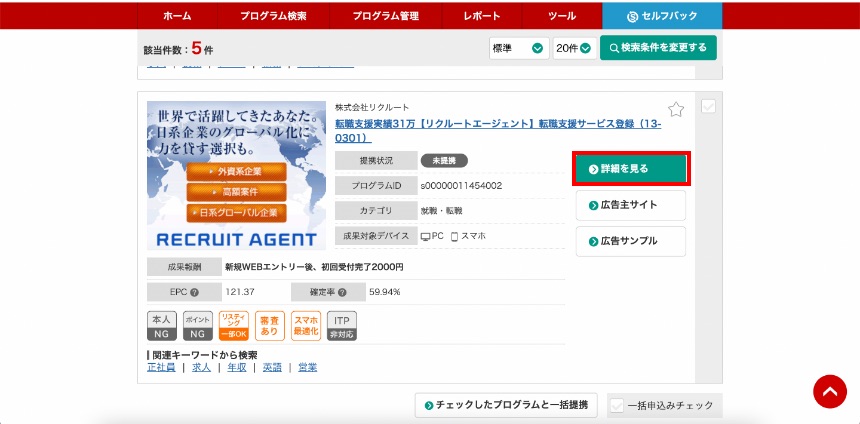The image size is (860, 424).
Task: Click the リスティング 一部OK badge icon
Action: point(234,326)
